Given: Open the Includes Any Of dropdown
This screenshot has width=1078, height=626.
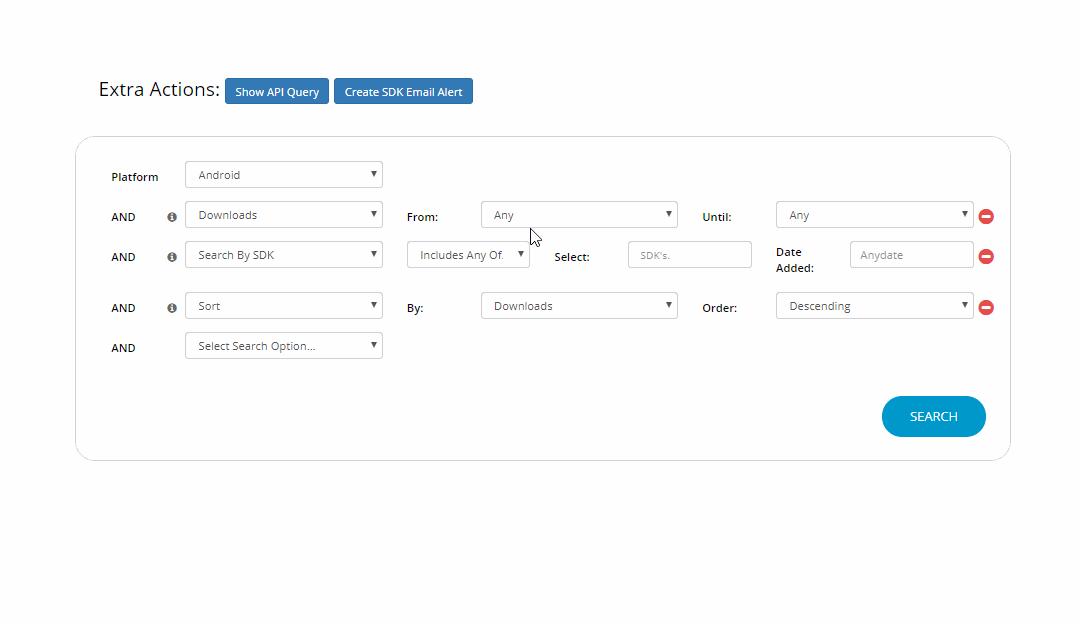Looking at the screenshot, I should [x=468, y=255].
